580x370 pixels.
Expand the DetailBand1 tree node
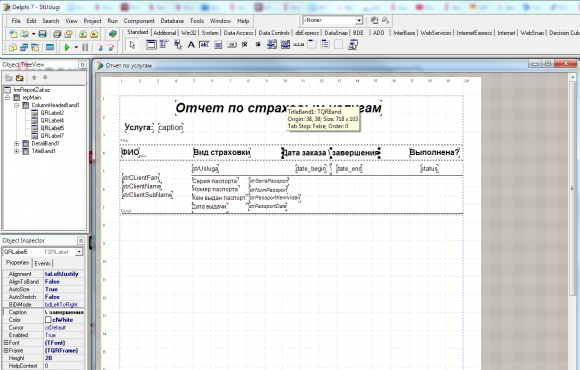[x=16, y=144]
